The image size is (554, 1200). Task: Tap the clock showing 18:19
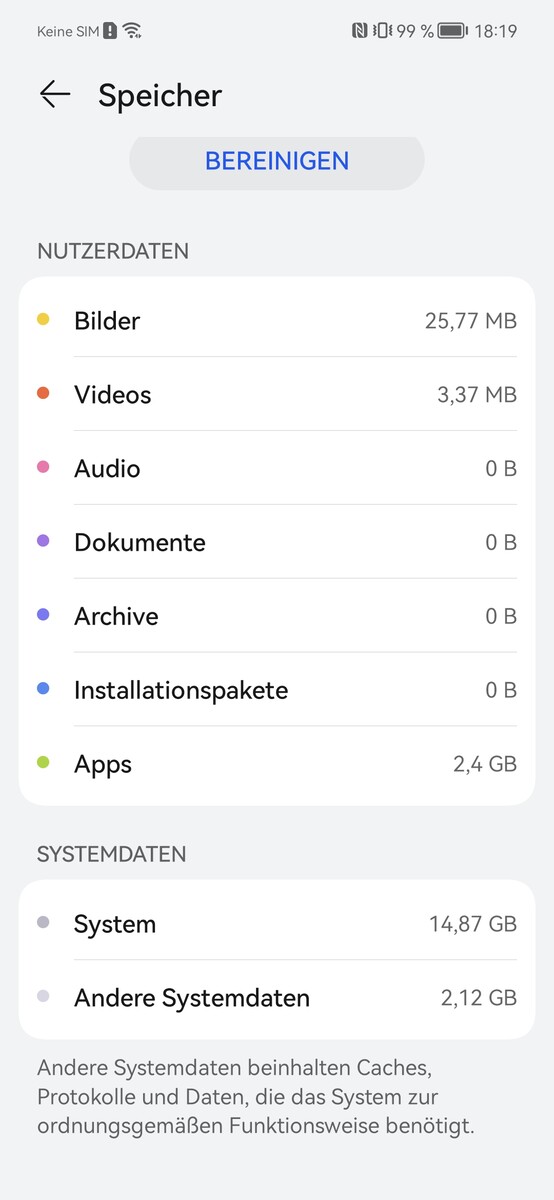coord(495,31)
